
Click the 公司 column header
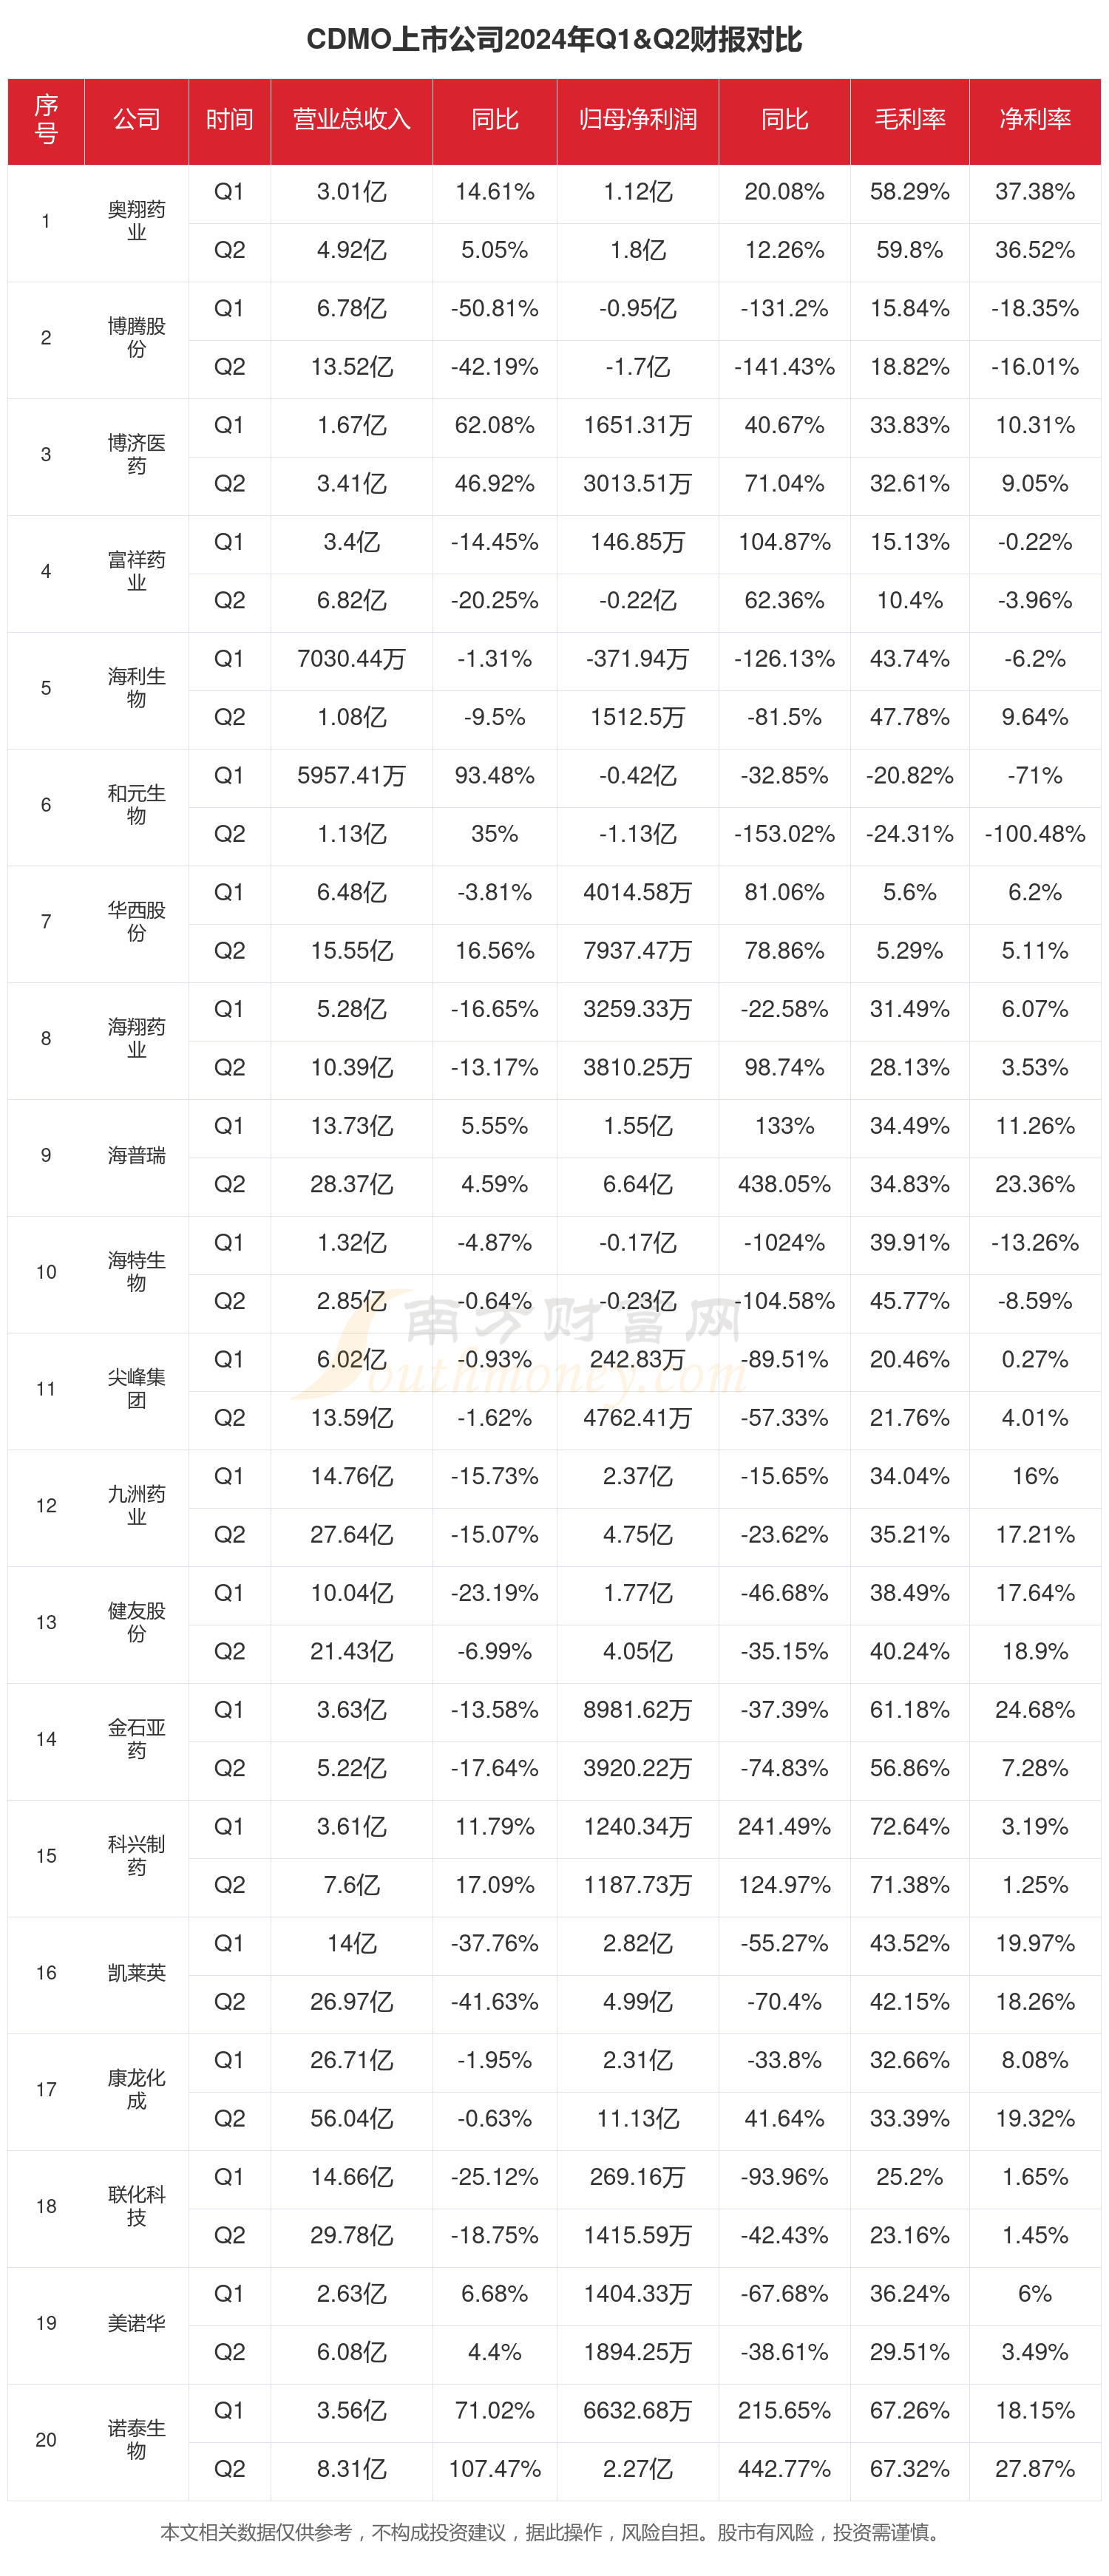click(x=136, y=120)
